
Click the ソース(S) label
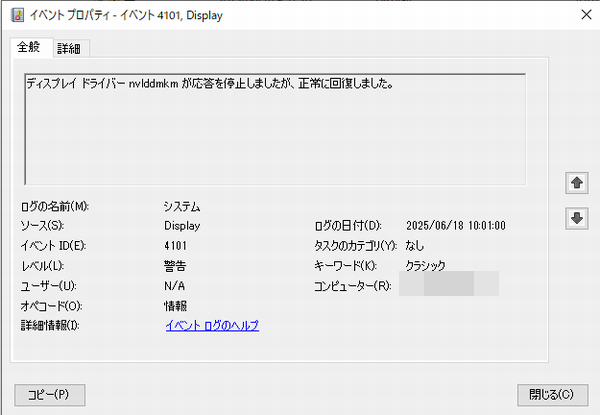pos(42,226)
